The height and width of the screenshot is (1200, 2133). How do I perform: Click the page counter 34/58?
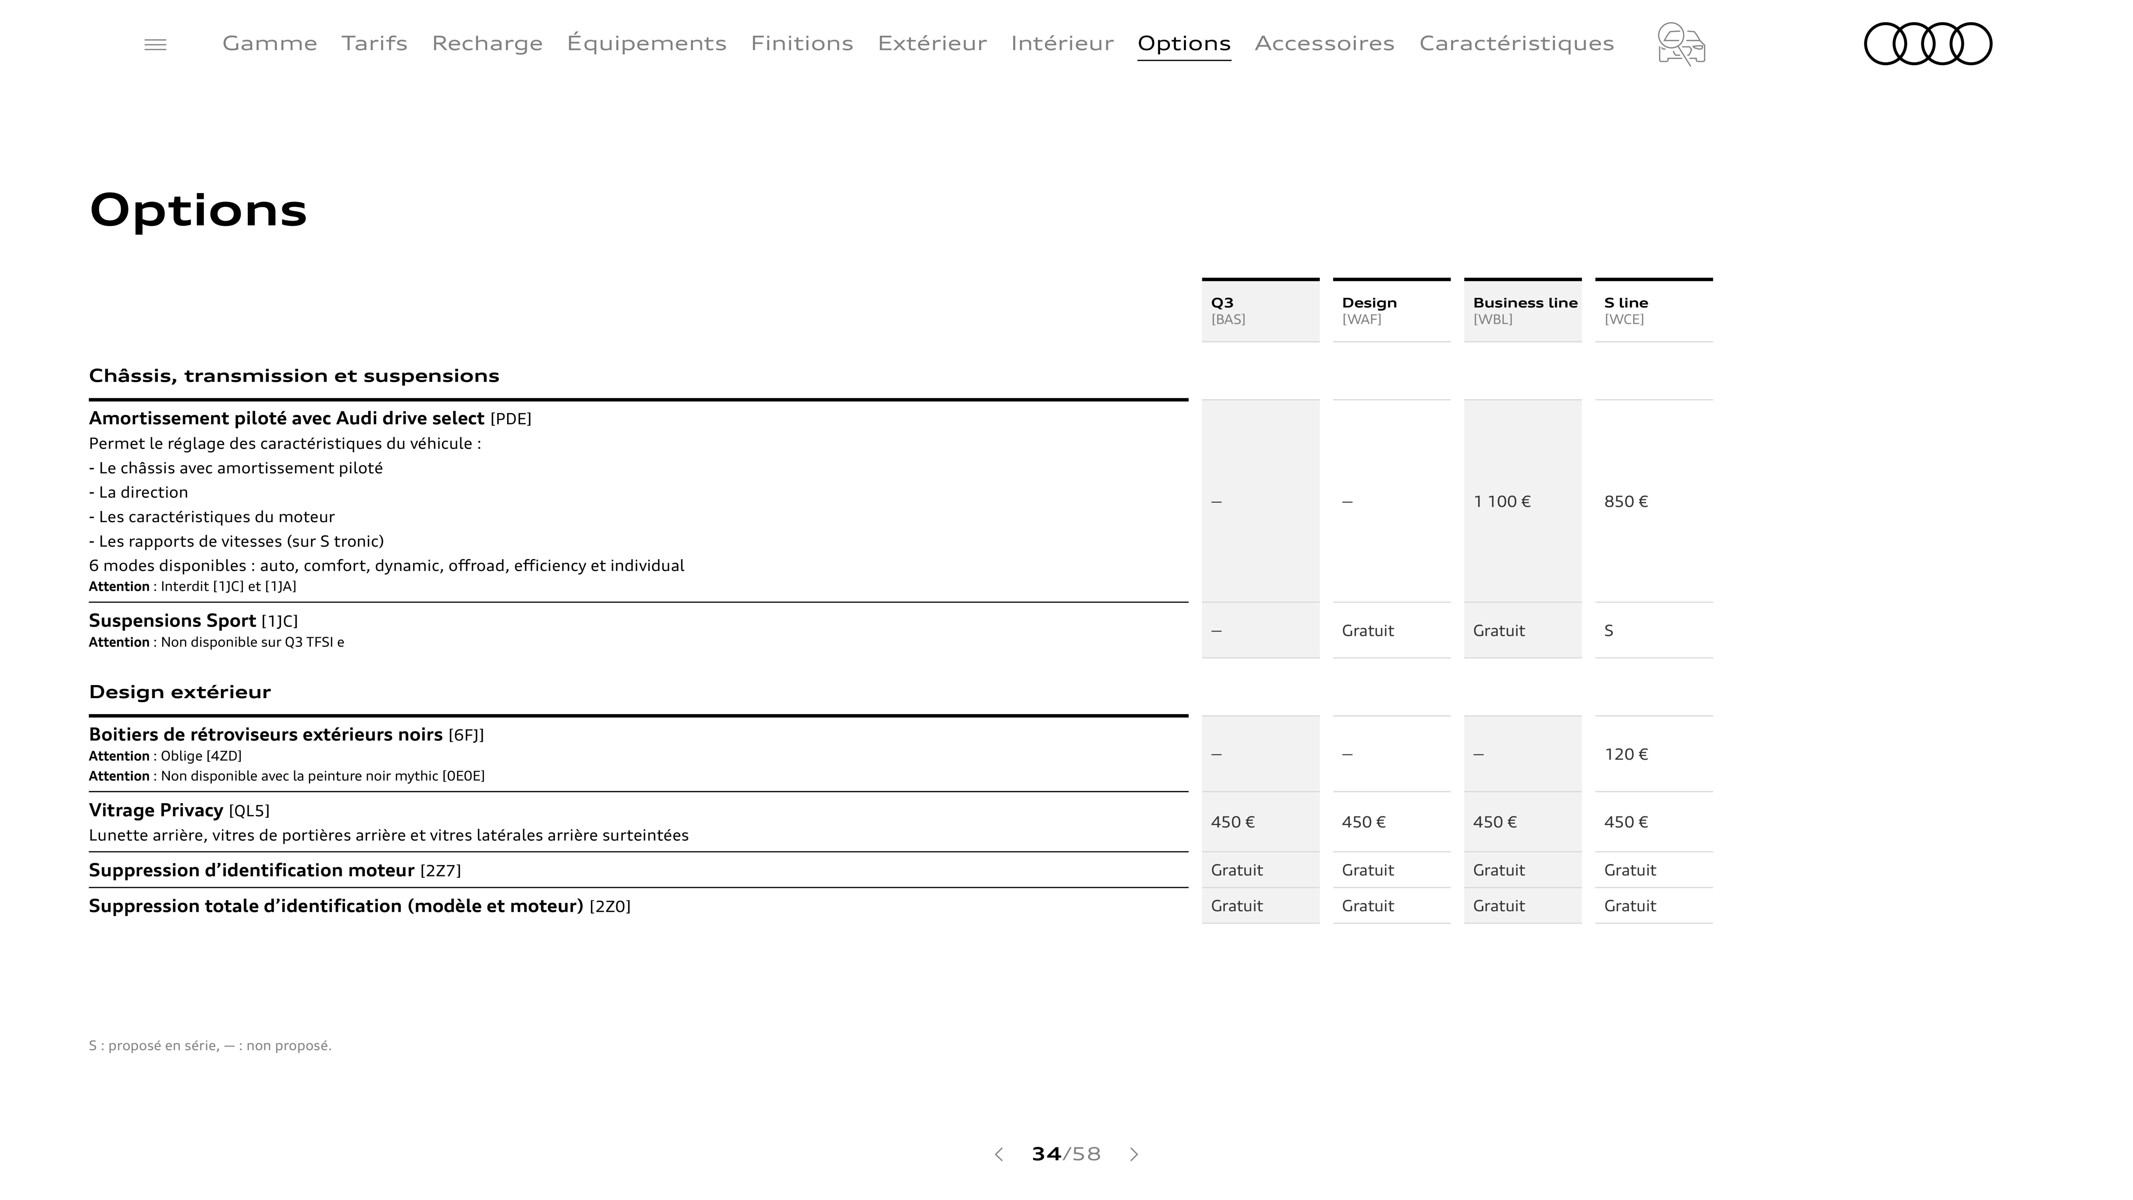point(1066,1154)
